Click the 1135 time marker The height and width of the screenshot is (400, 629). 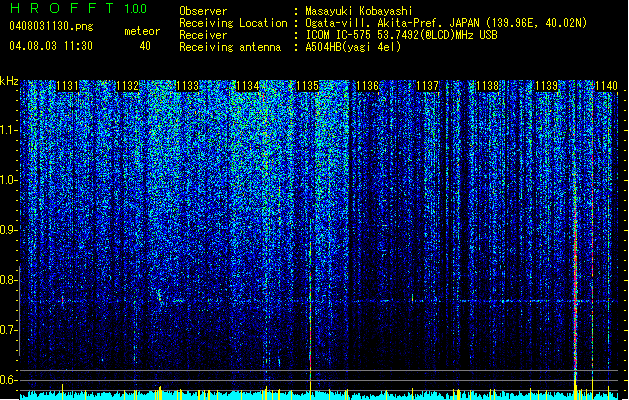tap(307, 86)
